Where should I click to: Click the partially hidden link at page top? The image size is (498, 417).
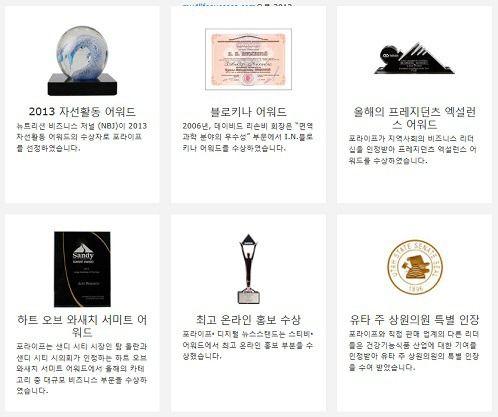(x=237, y=5)
